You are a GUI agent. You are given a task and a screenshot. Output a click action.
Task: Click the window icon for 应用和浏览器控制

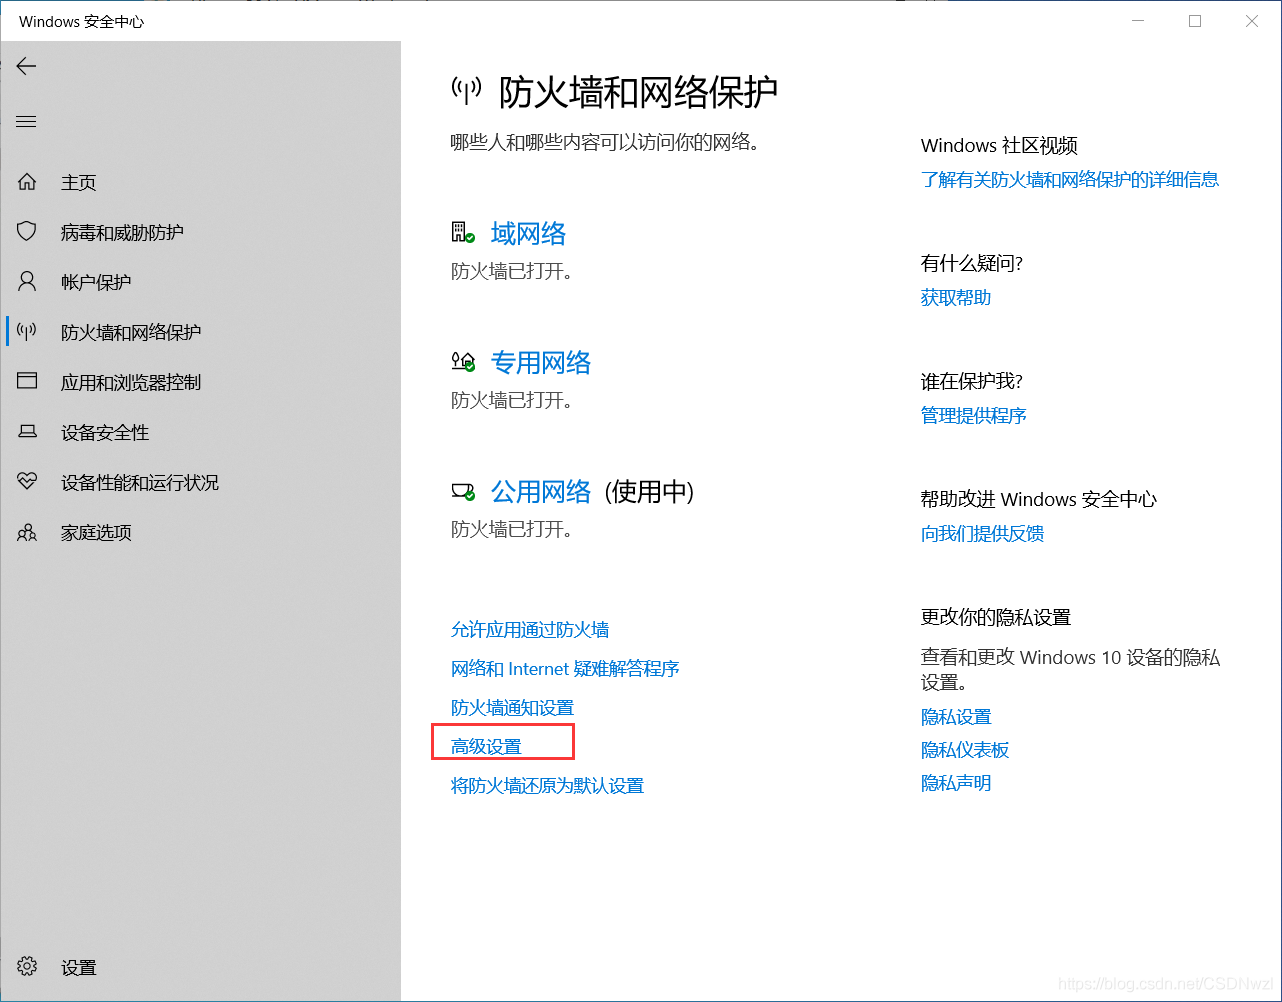point(27,381)
